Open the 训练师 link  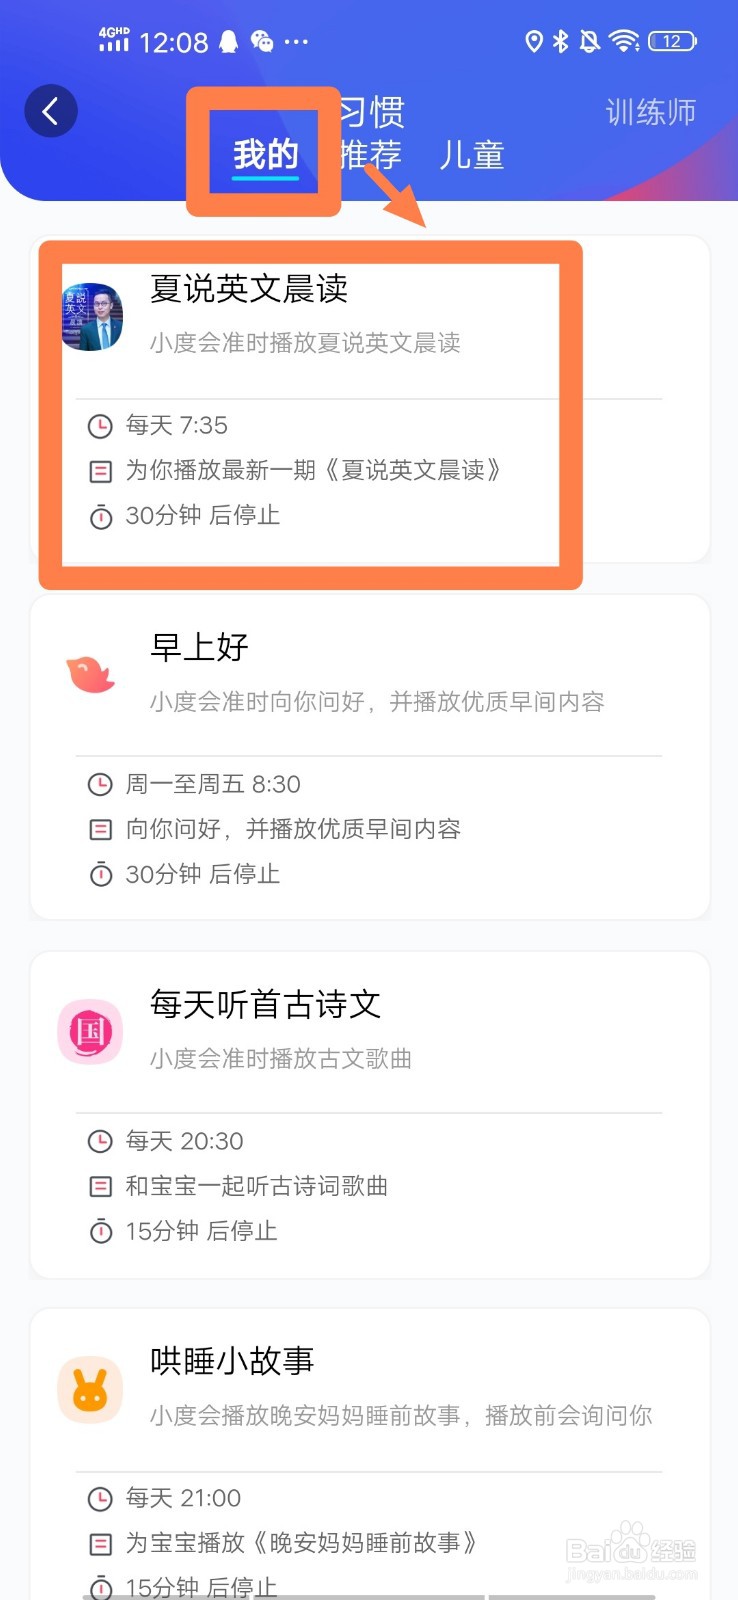[650, 112]
